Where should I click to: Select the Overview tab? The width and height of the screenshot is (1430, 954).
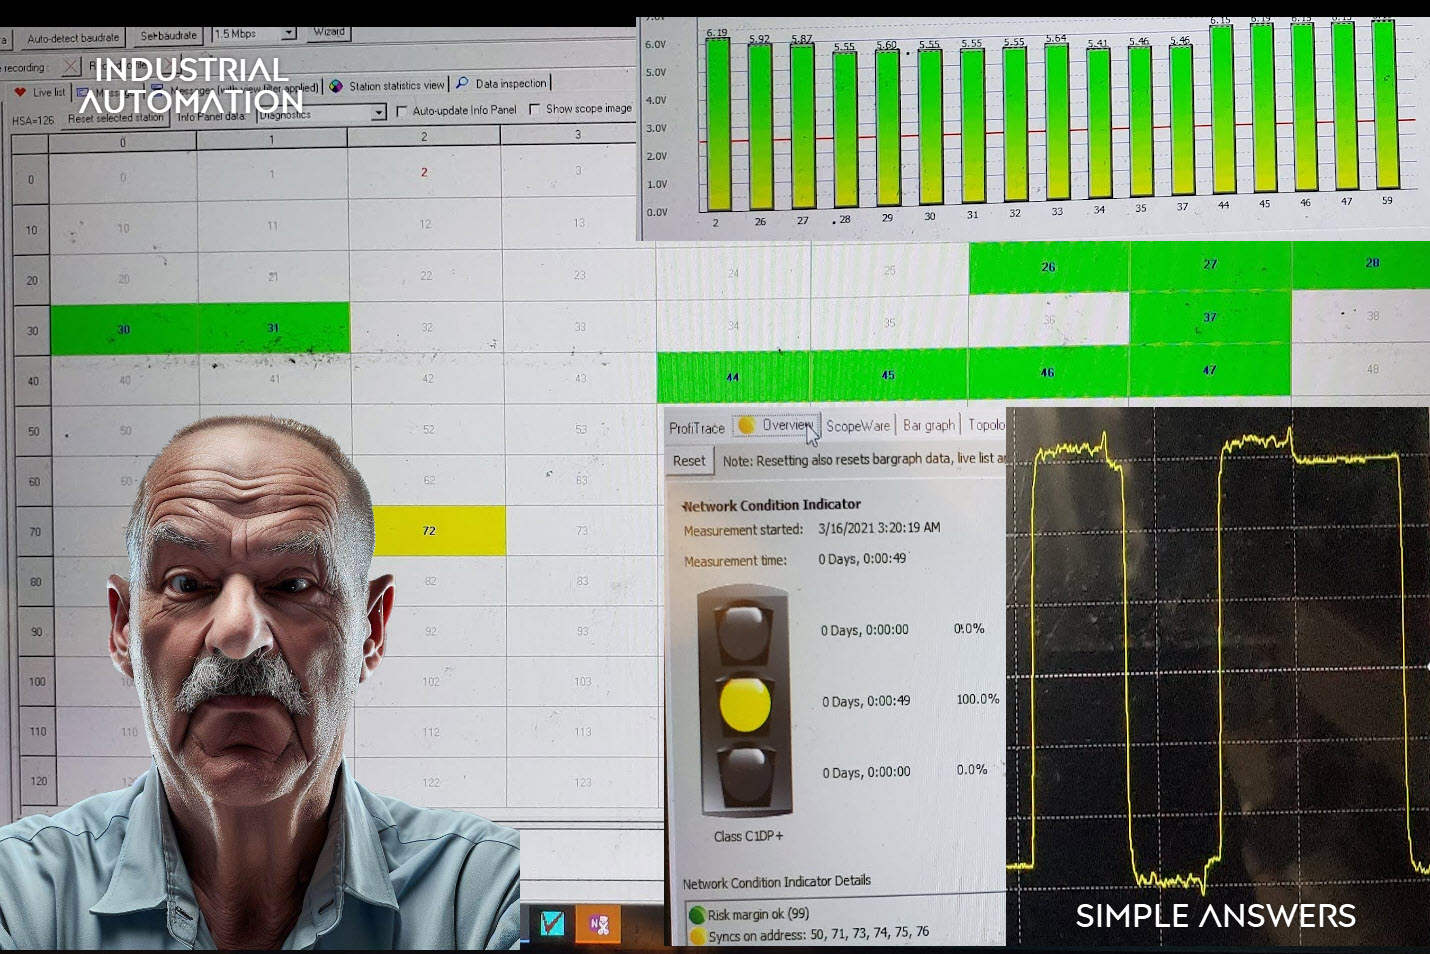[x=776, y=425]
